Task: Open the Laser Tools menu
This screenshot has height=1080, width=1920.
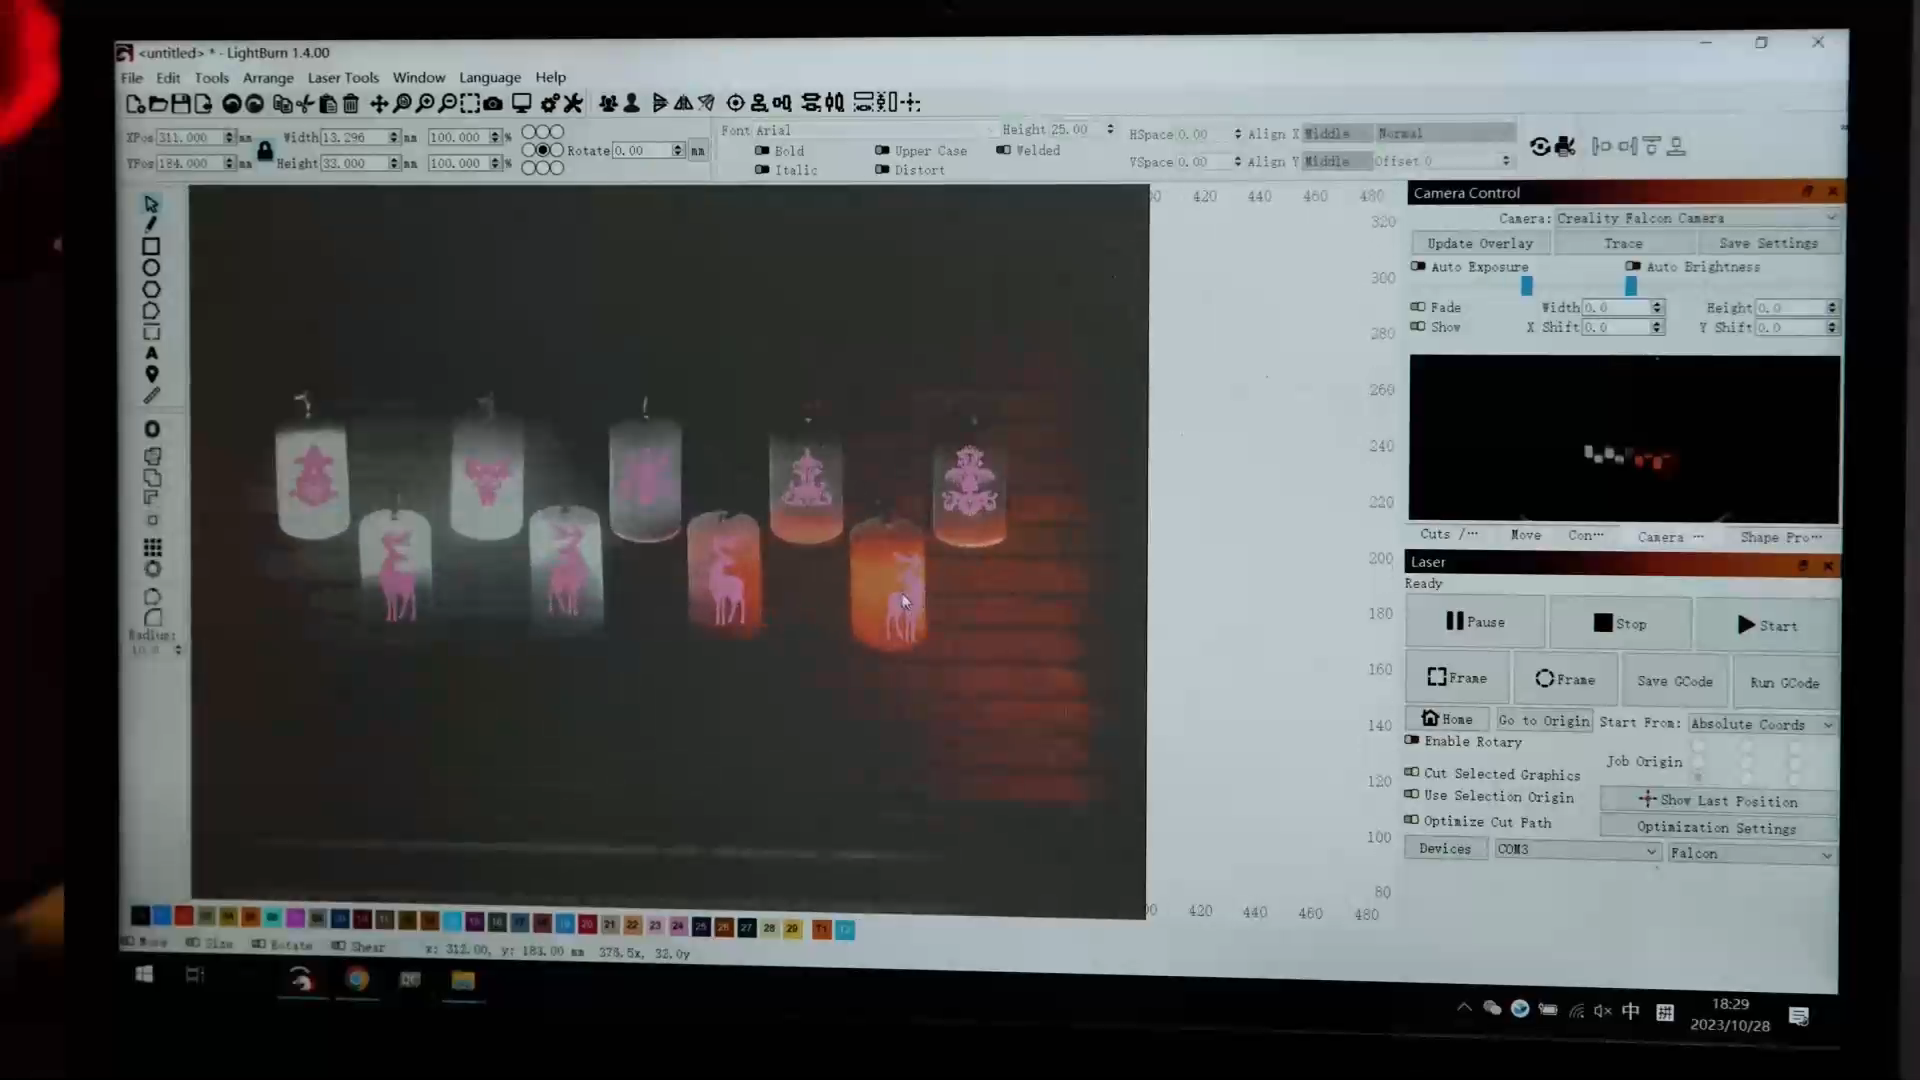Action: [x=343, y=77]
